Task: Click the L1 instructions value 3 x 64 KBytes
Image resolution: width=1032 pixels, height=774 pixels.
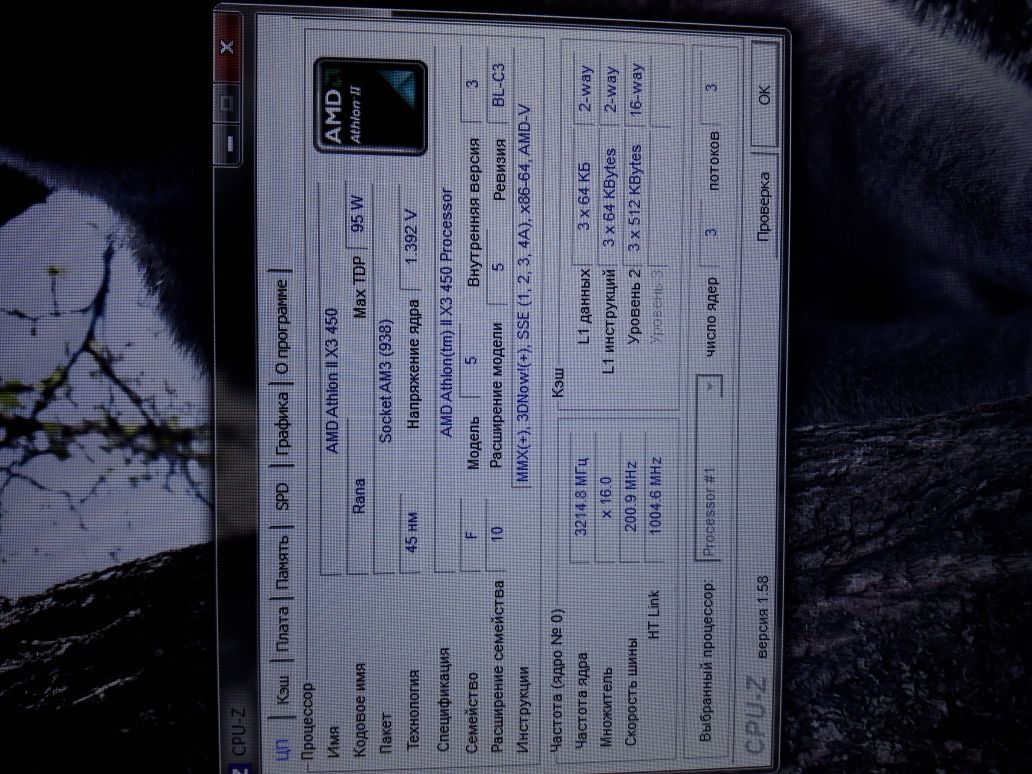Action: [x=610, y=195]
